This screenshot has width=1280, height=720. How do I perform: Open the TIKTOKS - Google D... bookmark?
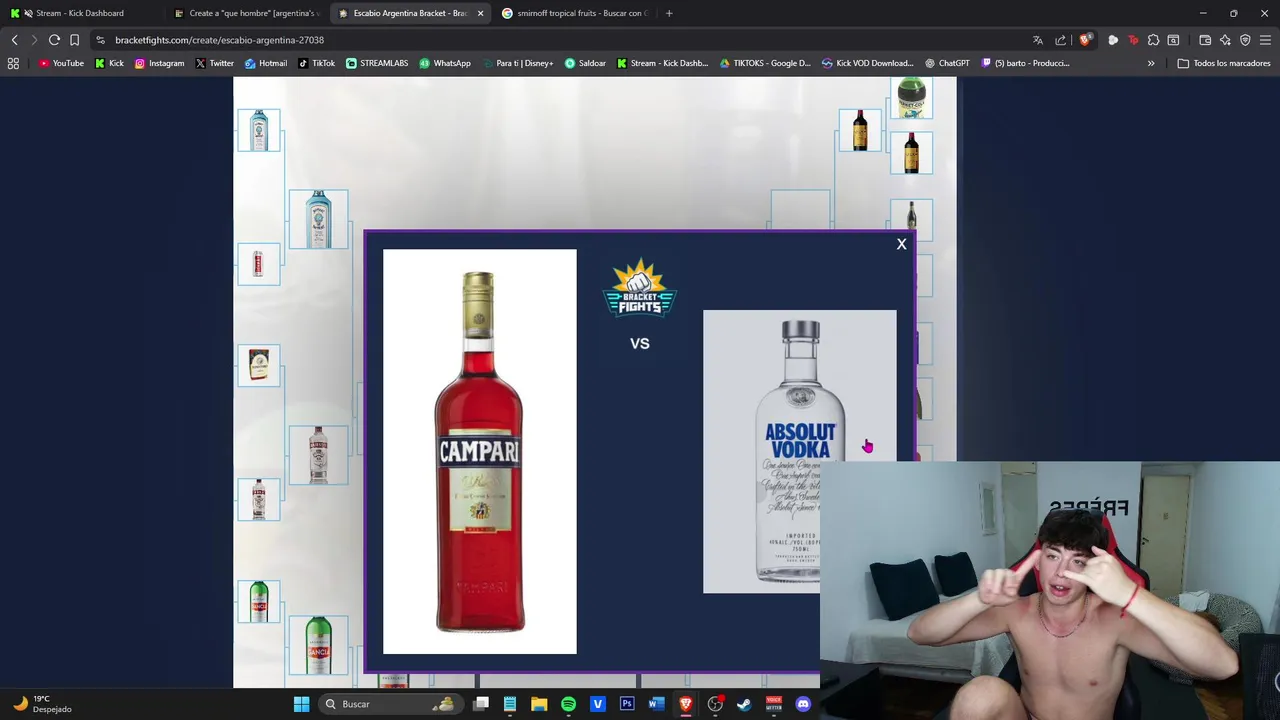pyautogui.click(x=765, y=63)
